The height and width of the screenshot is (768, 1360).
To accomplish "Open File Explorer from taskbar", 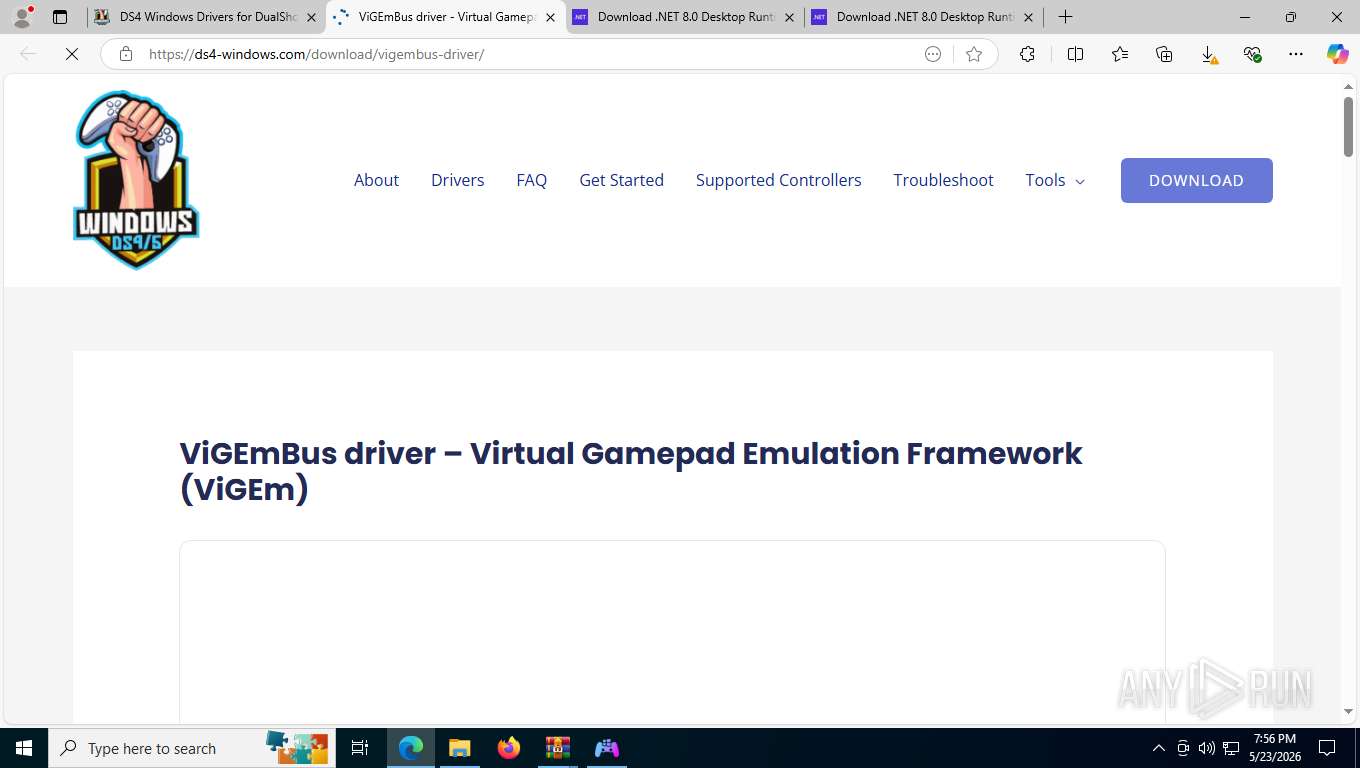I will pos(459,748).
